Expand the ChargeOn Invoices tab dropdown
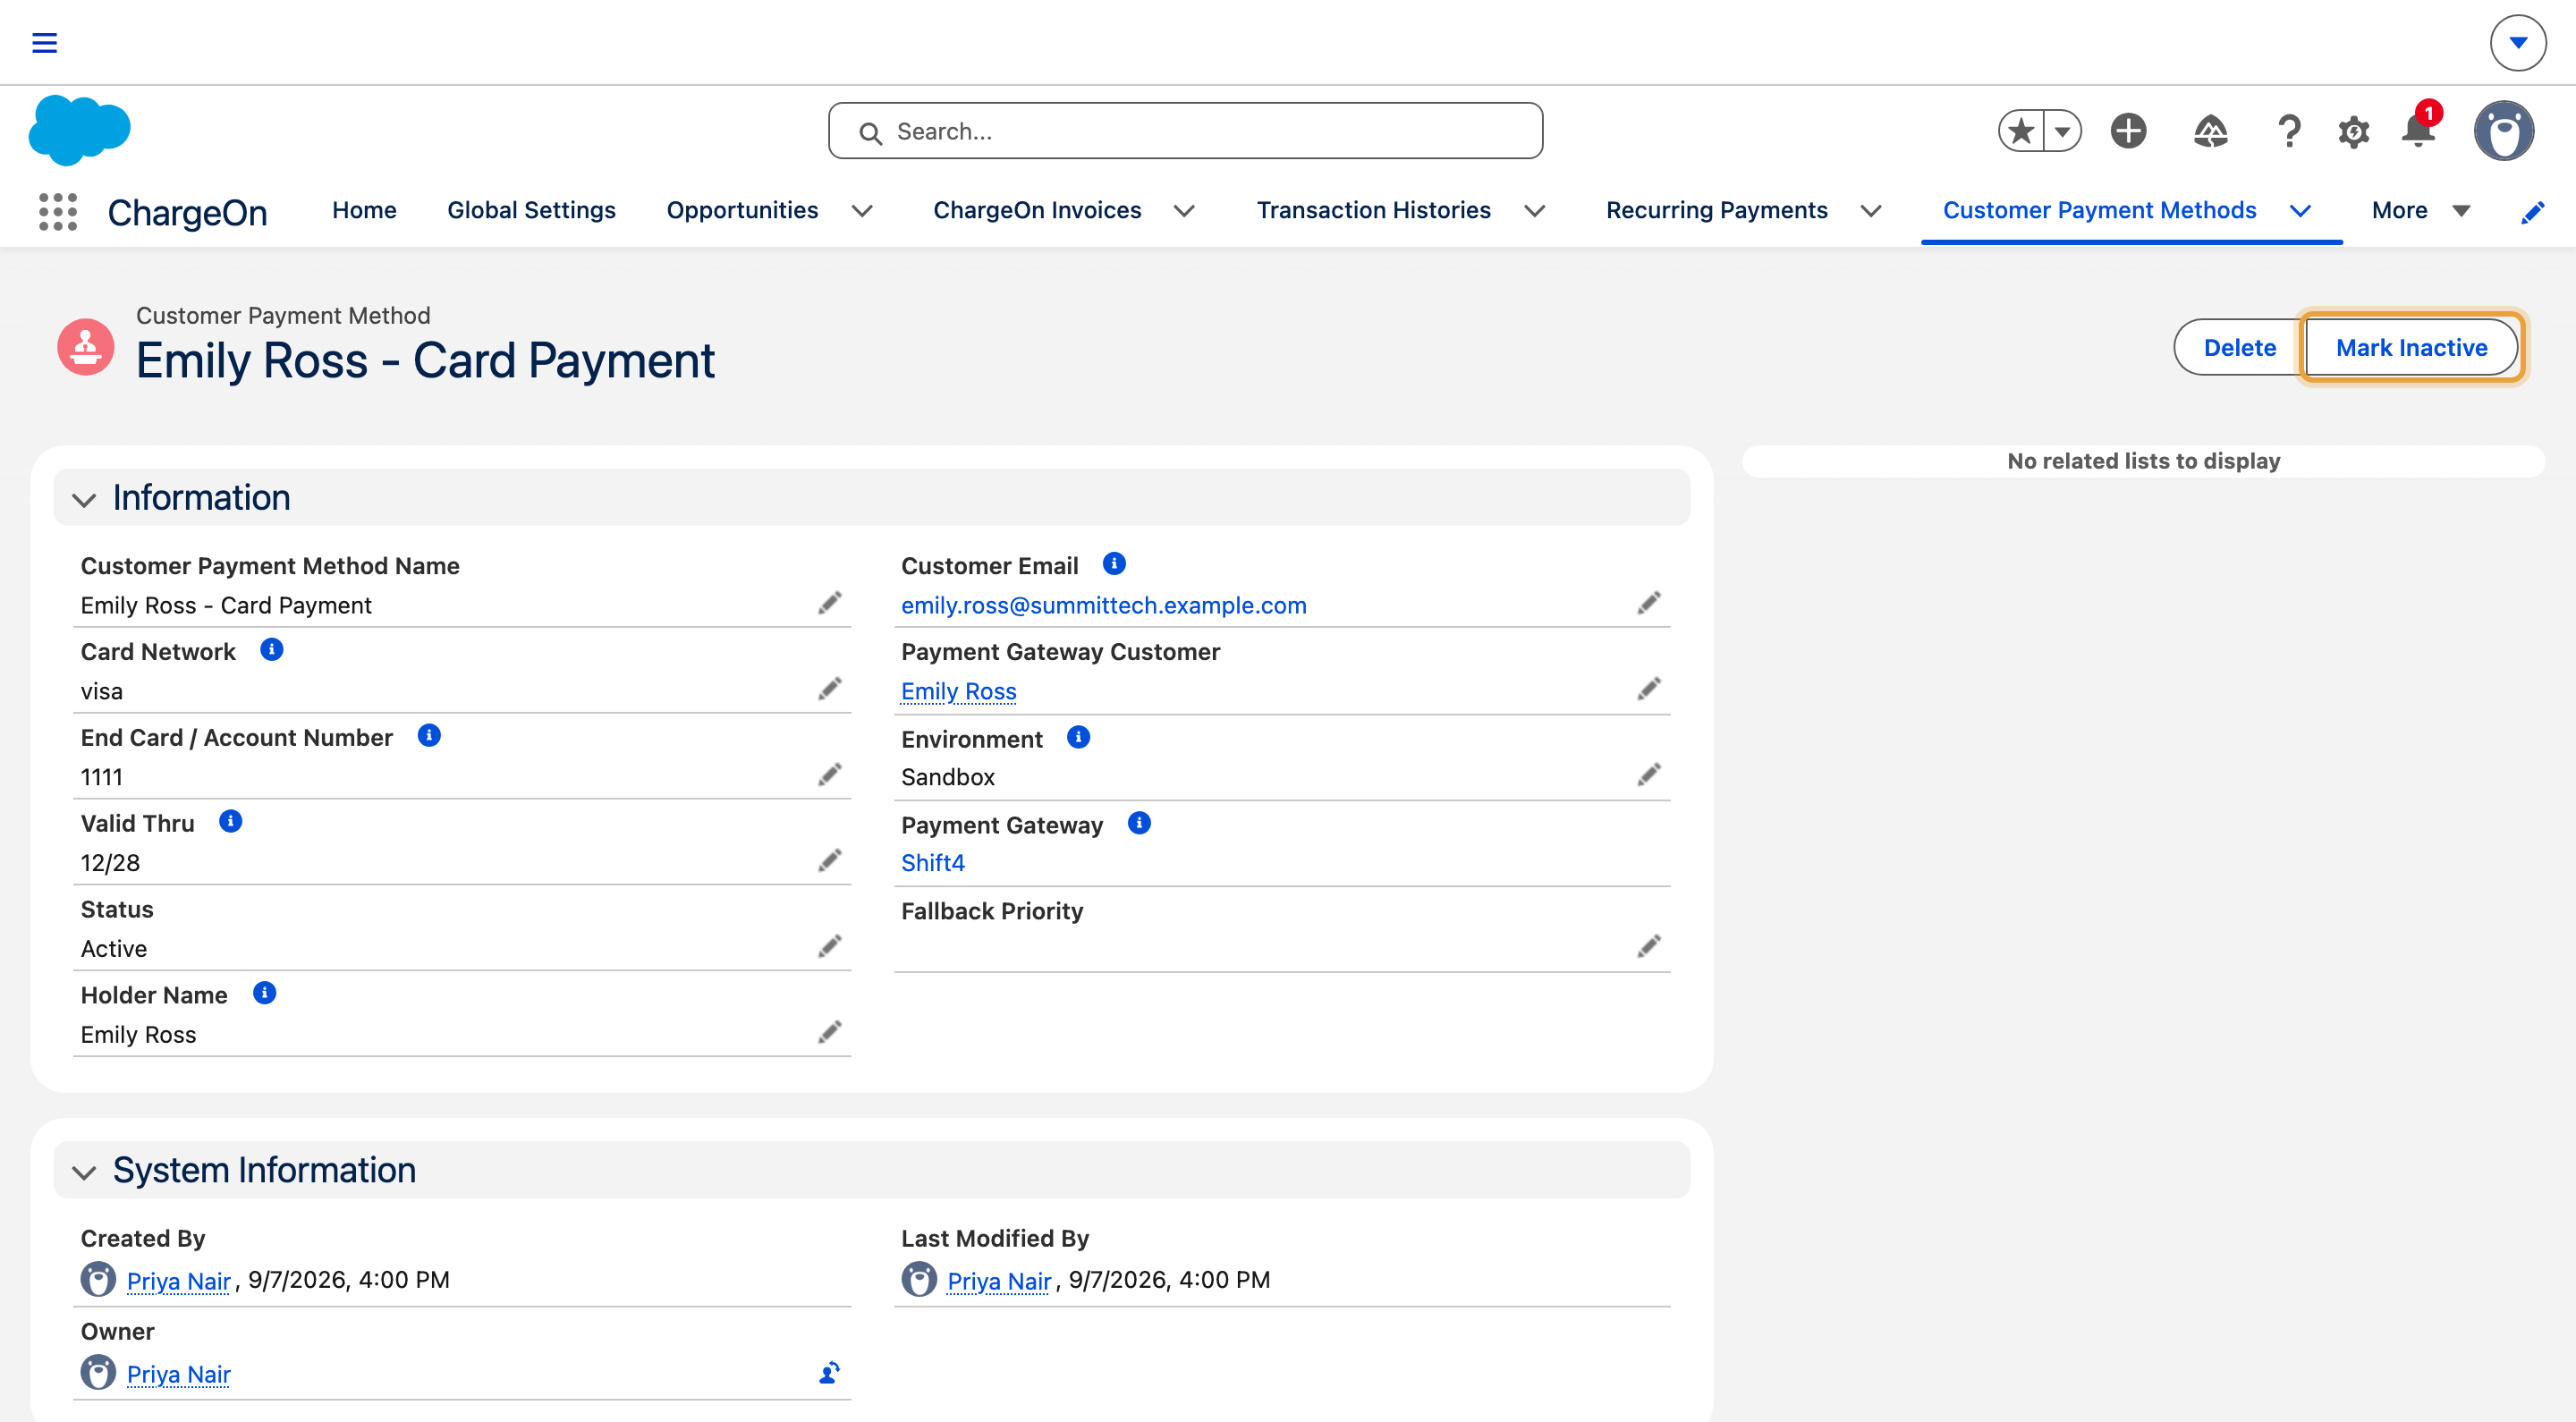 (x=1184, y=211)
